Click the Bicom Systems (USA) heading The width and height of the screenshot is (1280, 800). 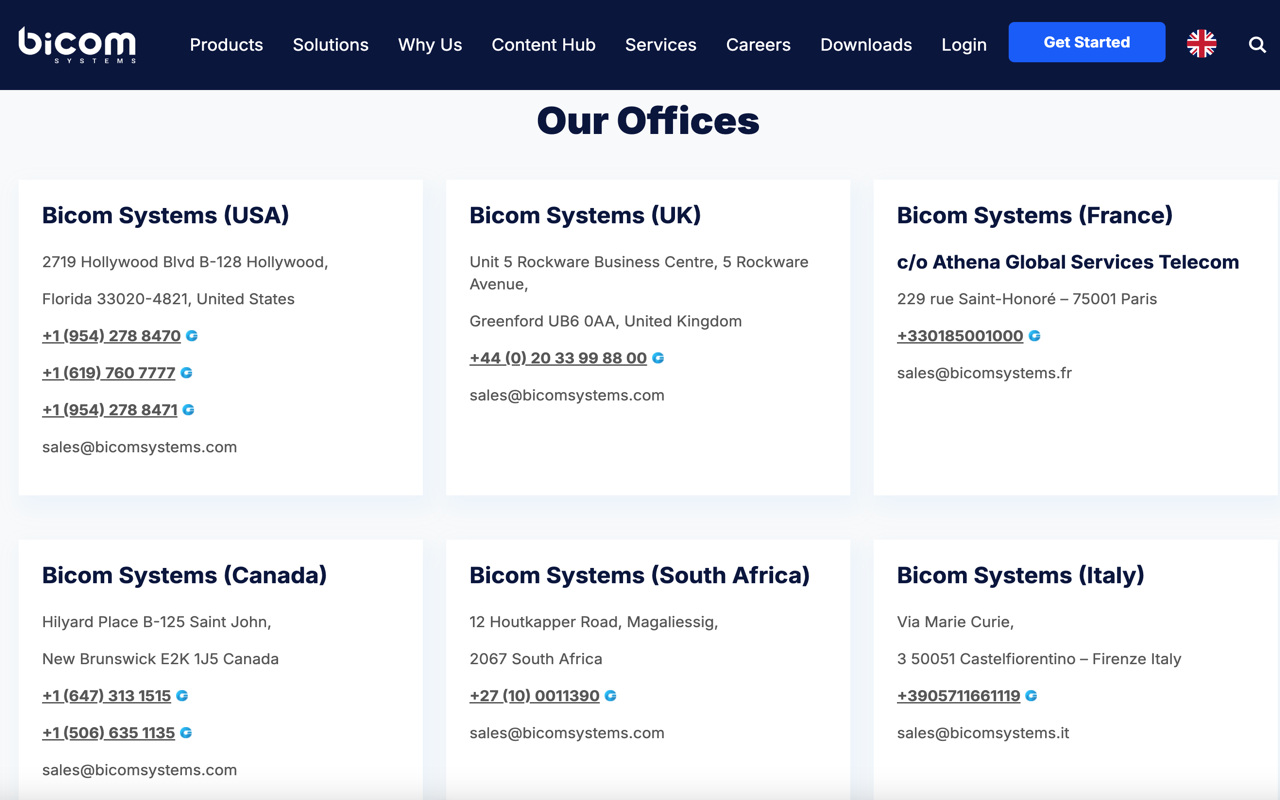pyautogui.click(x=165, y=215)
